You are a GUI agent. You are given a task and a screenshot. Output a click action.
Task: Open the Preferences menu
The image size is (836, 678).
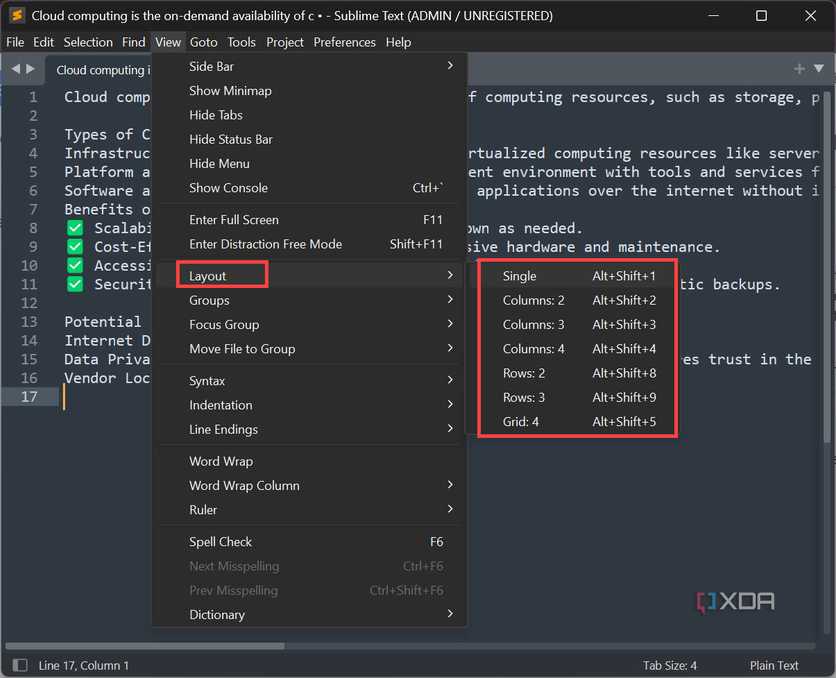(344, 42)
